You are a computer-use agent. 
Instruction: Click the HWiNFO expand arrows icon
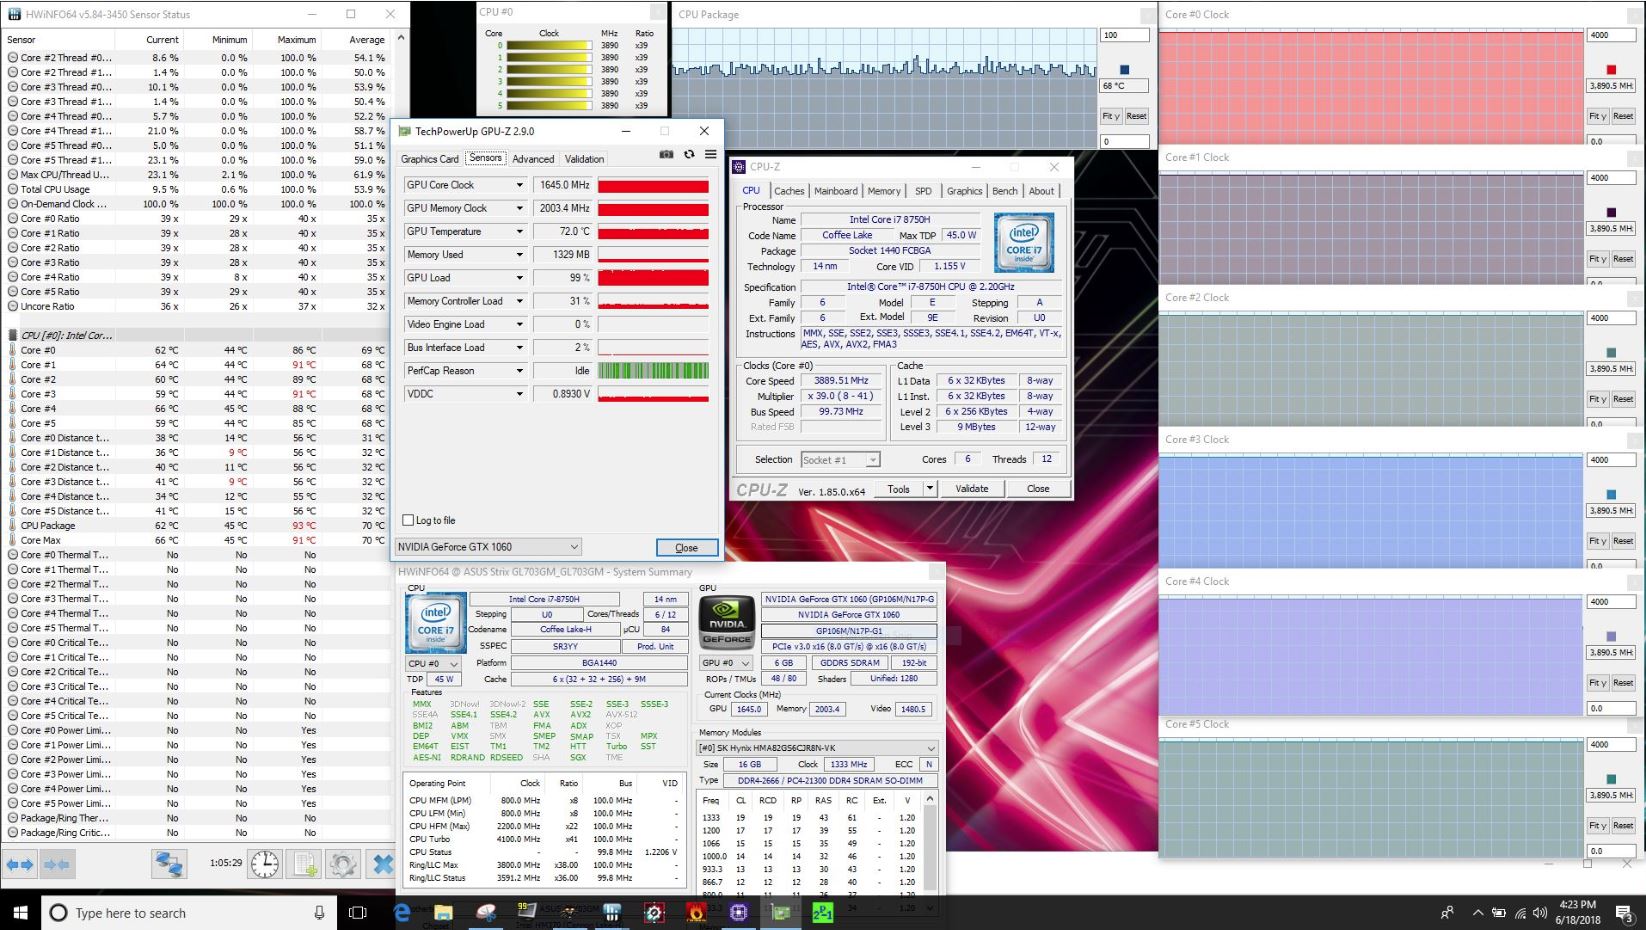(x=20, y=864)
